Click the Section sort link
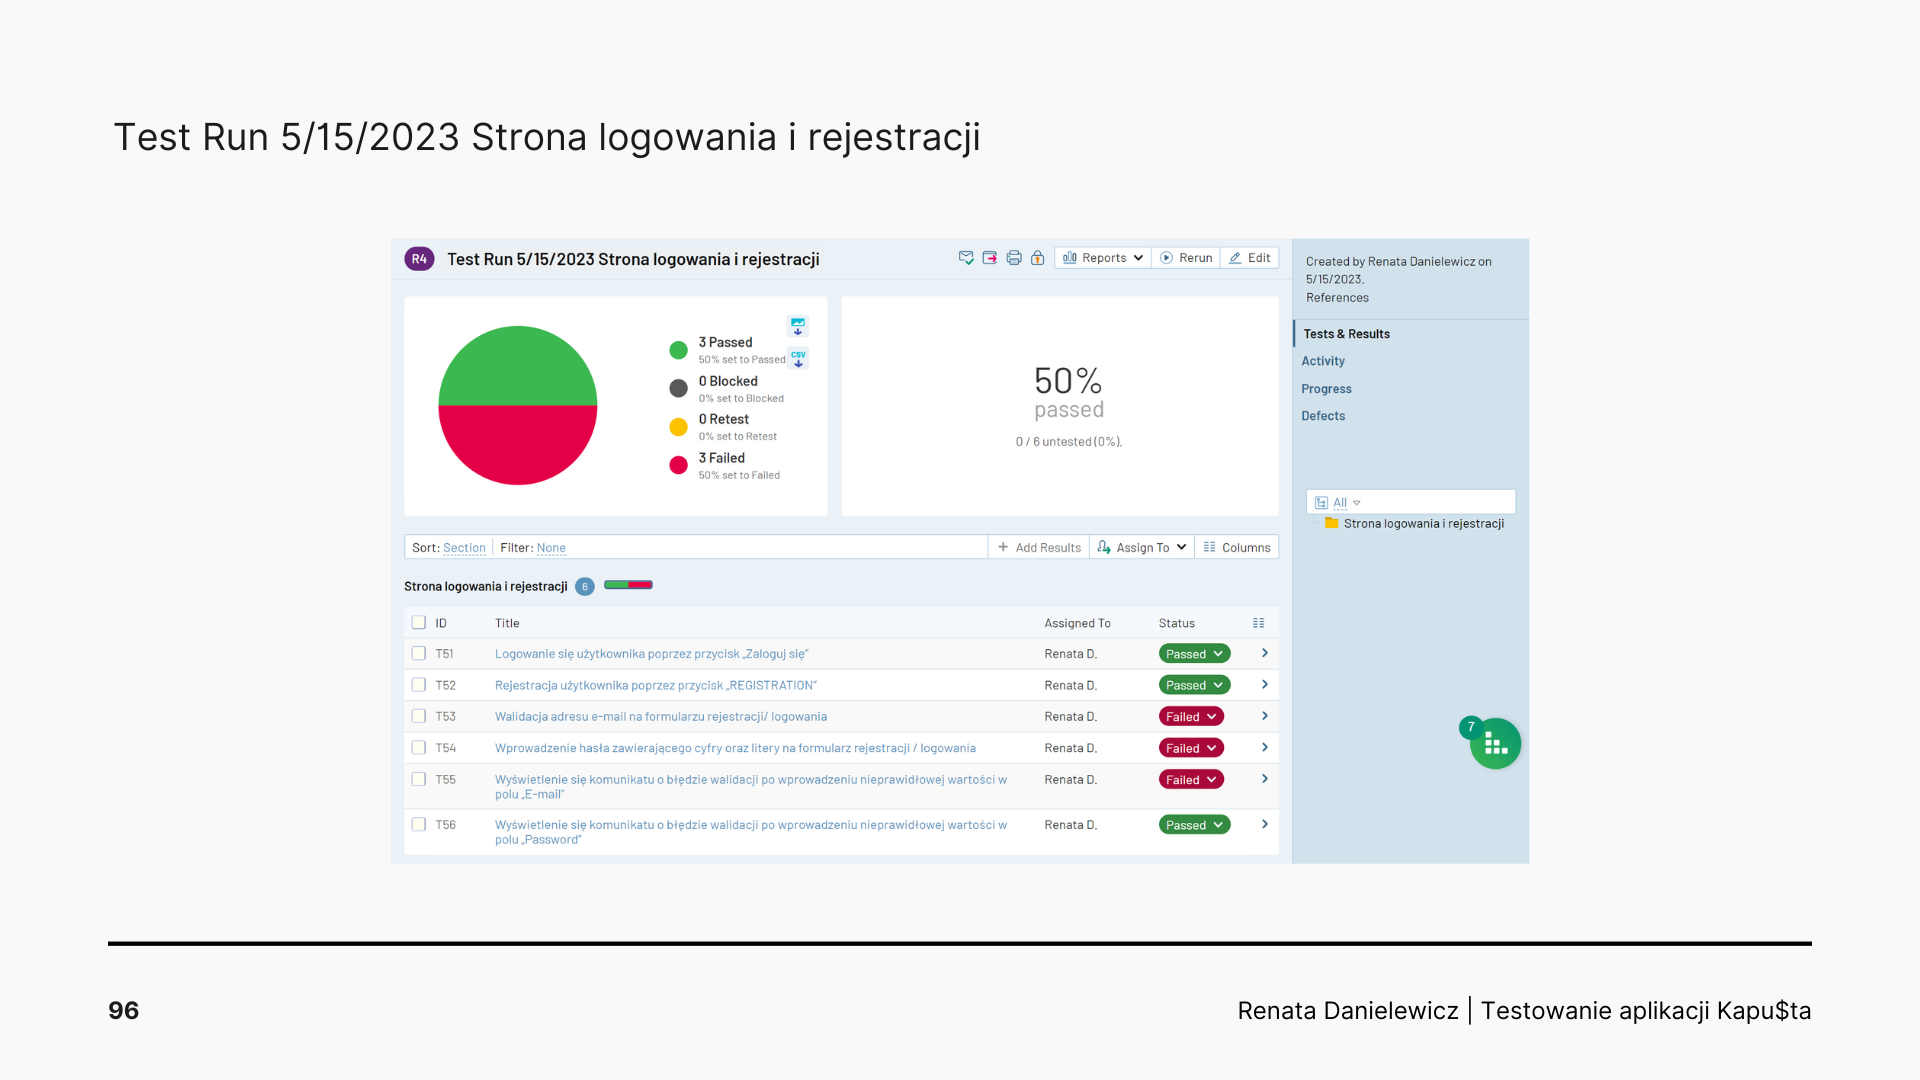 point(464,548)
